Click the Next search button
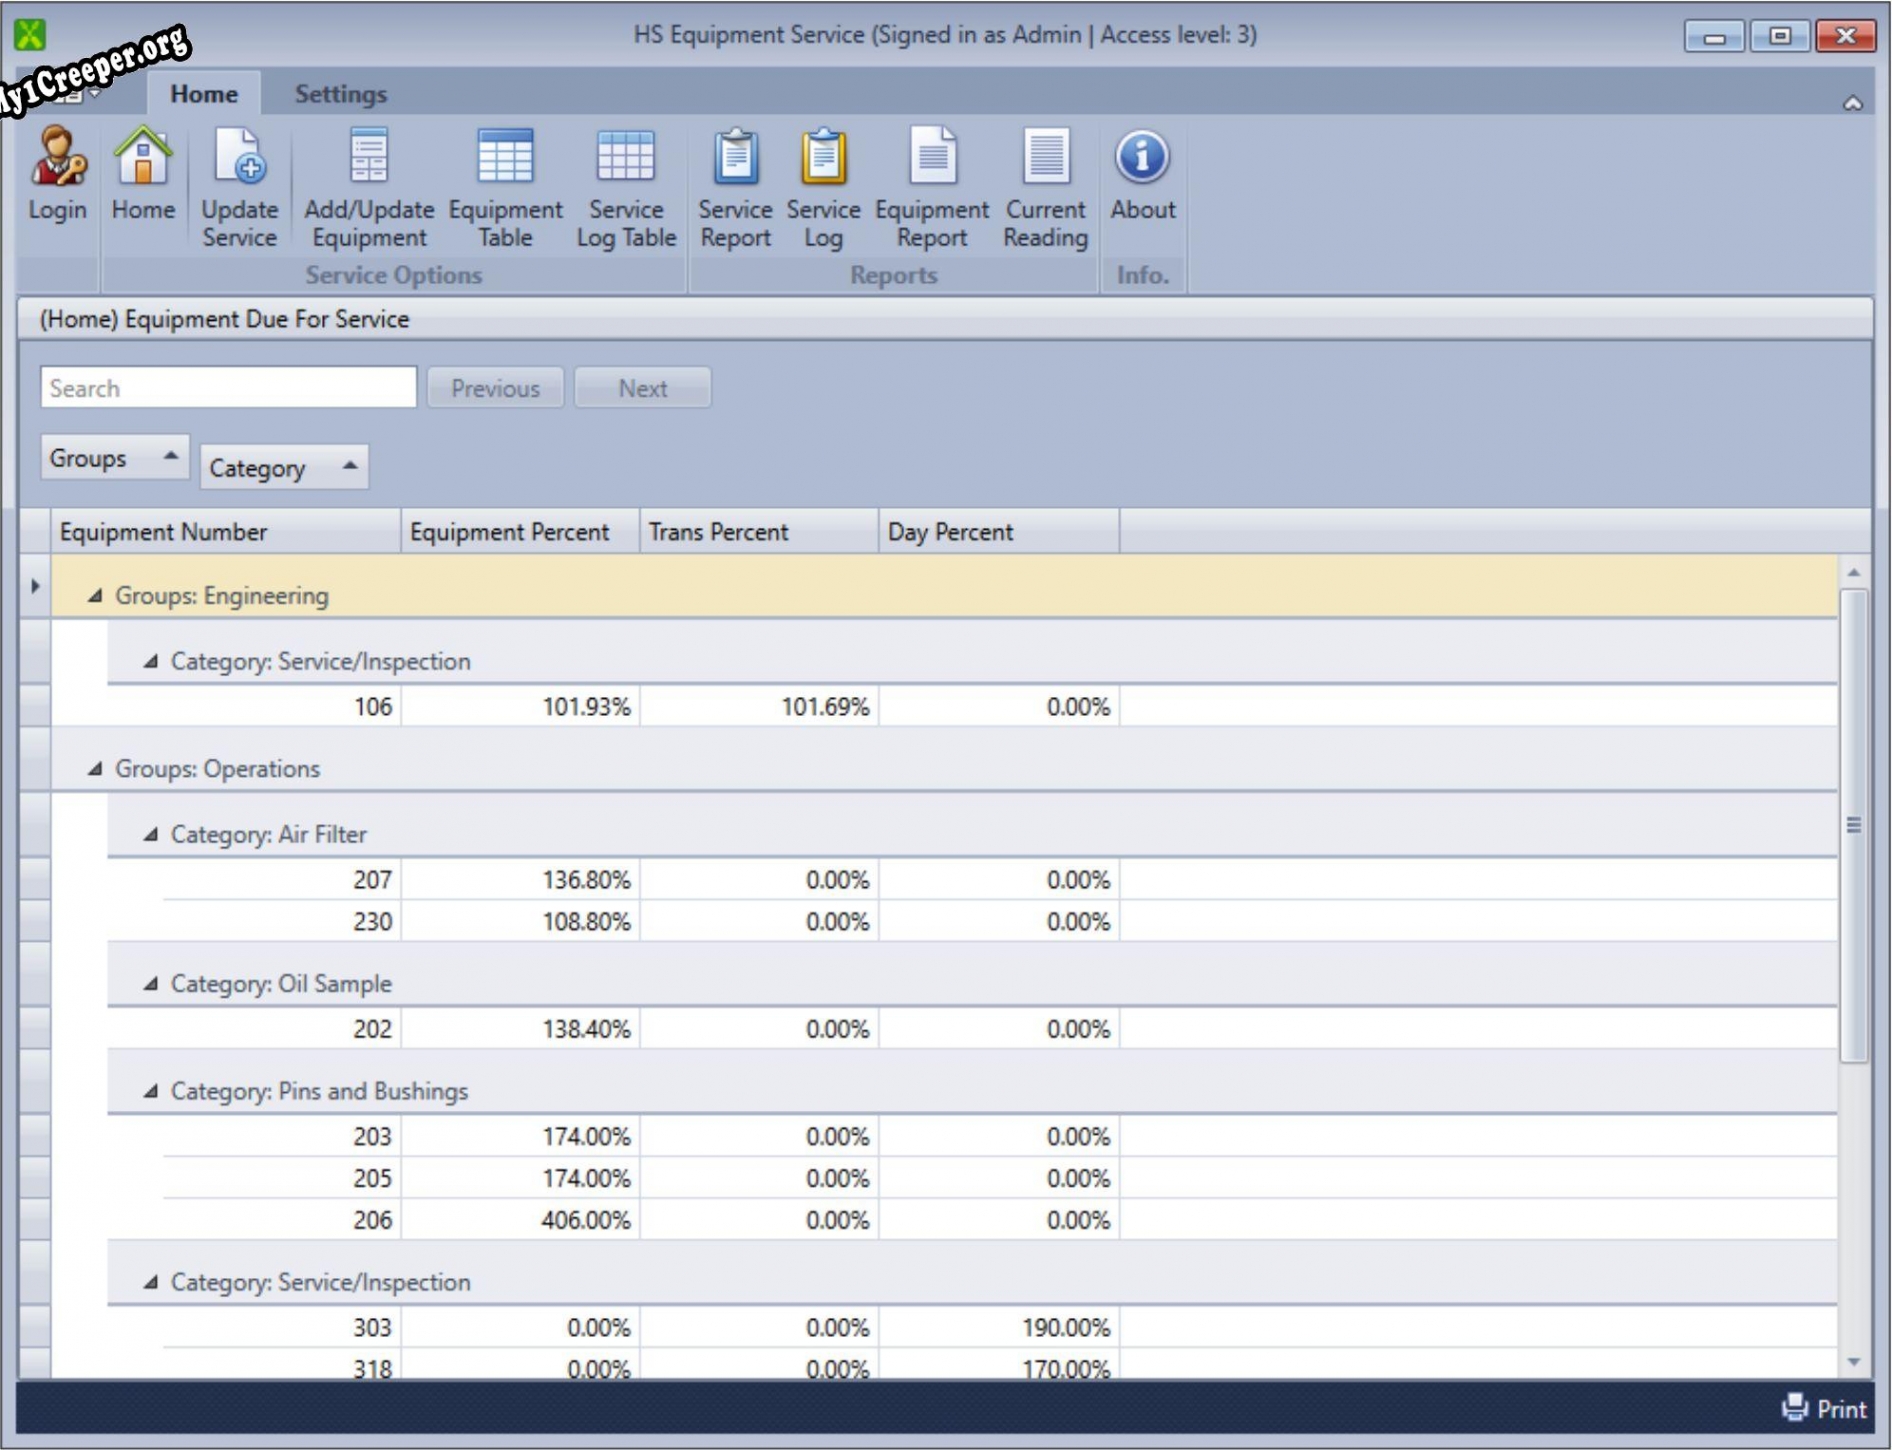 click(x=642, y=388)
